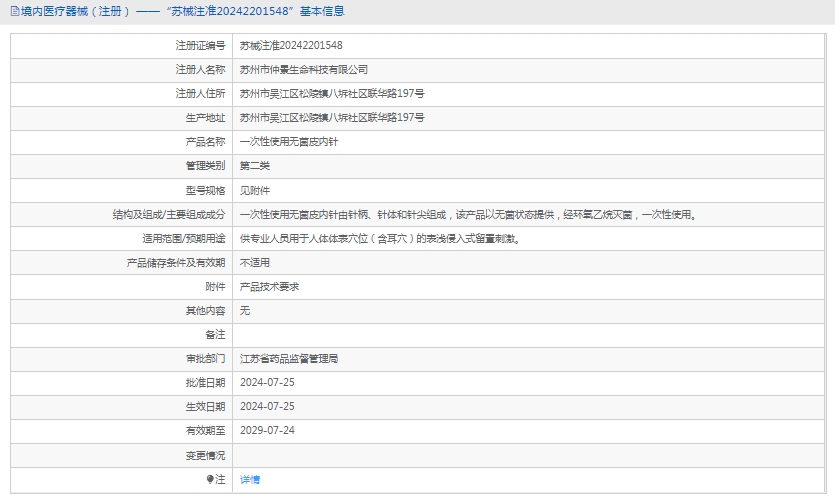
Task: Click the bullet icon next to 注
Action: tap(210, 480)
